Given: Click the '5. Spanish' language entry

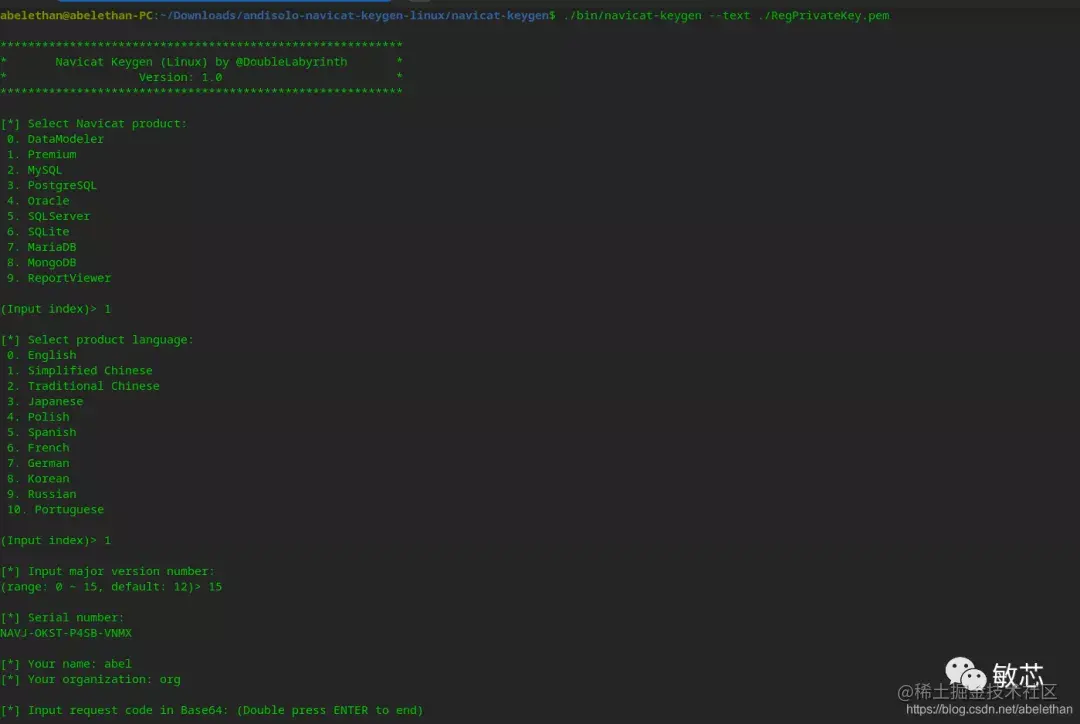Looking at the screenshot, I should click(x=42, y=432).
